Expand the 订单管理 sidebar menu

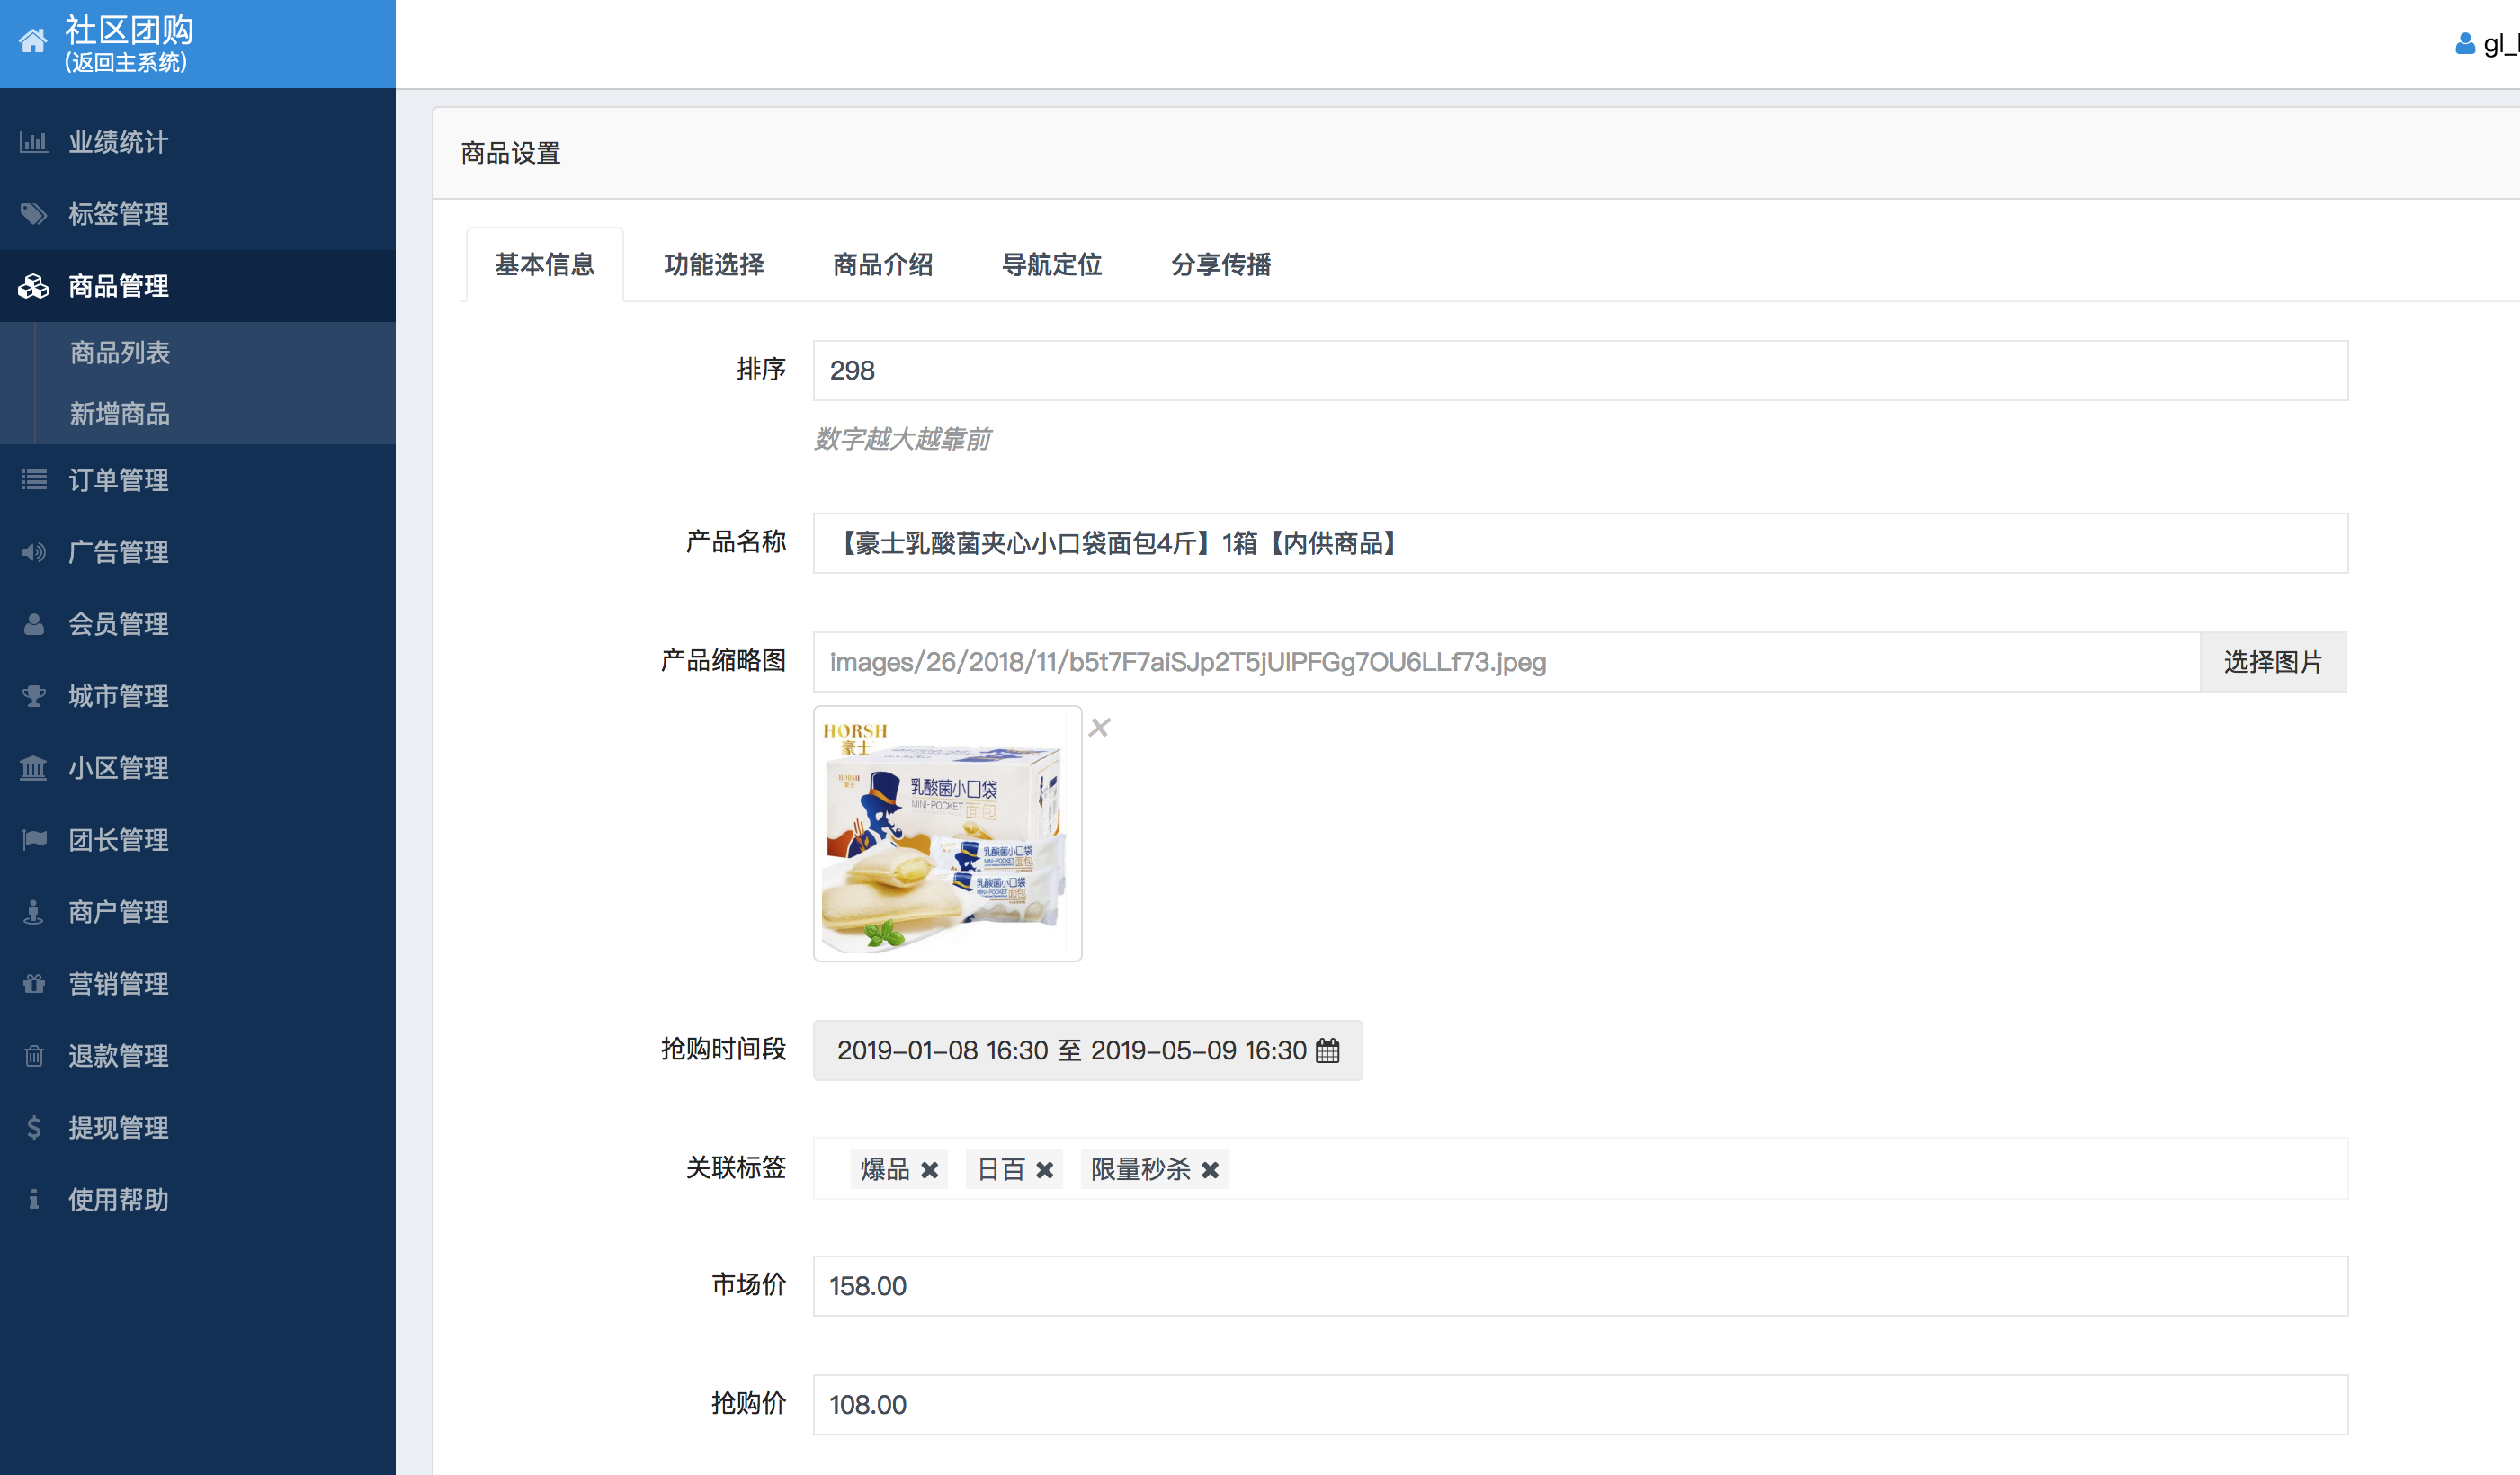[x=118, y=480]
